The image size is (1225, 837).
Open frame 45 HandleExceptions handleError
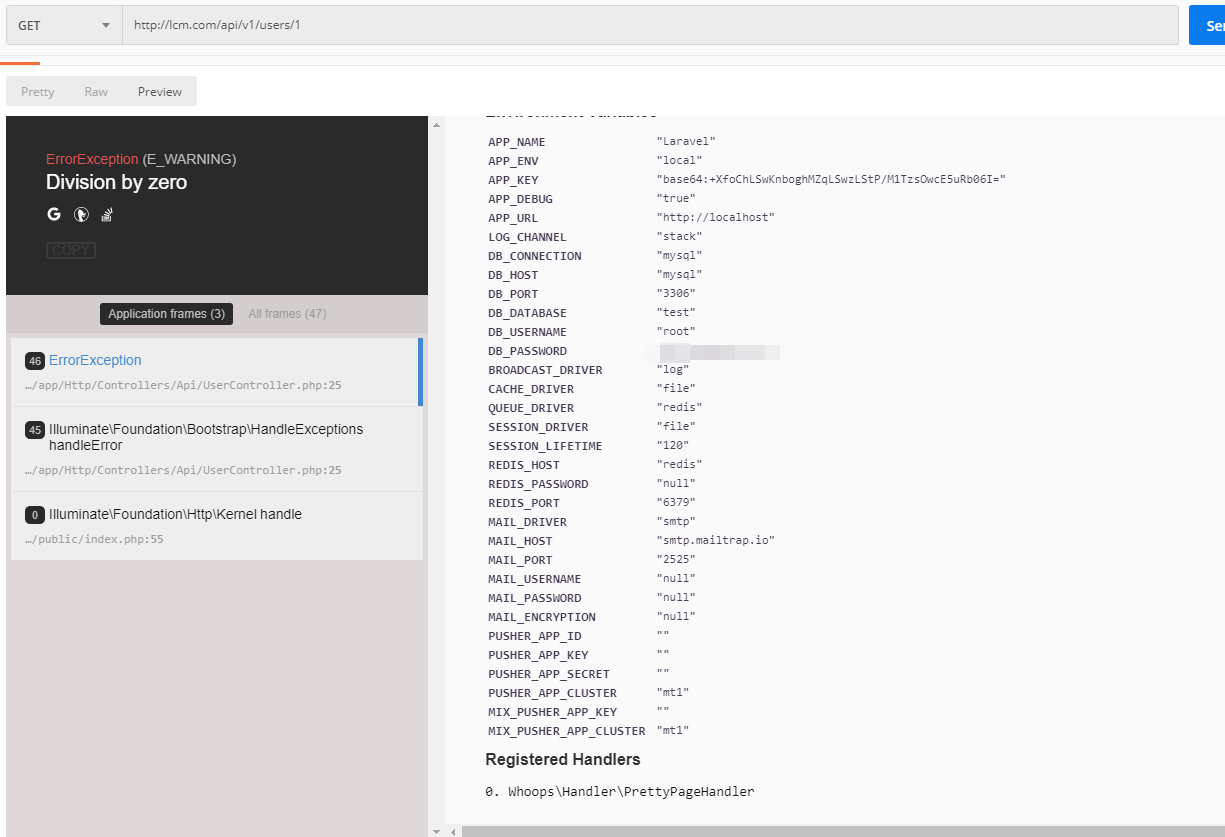(215, 449)
